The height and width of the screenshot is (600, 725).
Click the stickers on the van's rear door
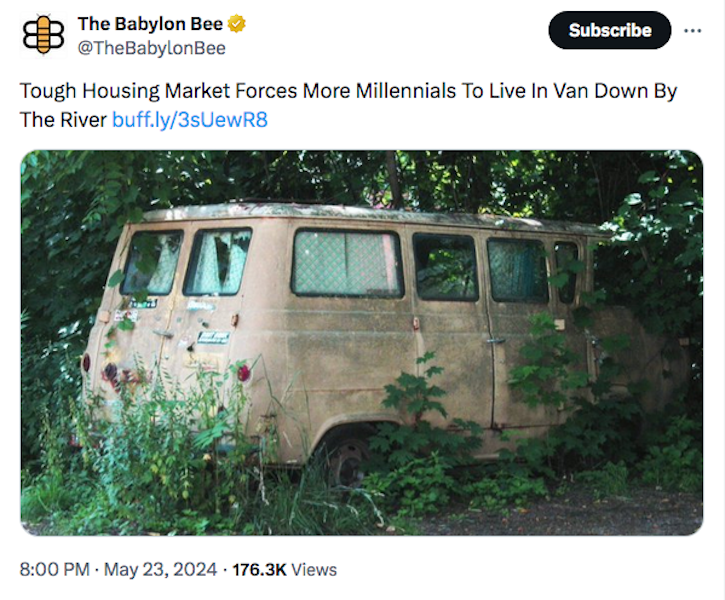pos(210,337)
